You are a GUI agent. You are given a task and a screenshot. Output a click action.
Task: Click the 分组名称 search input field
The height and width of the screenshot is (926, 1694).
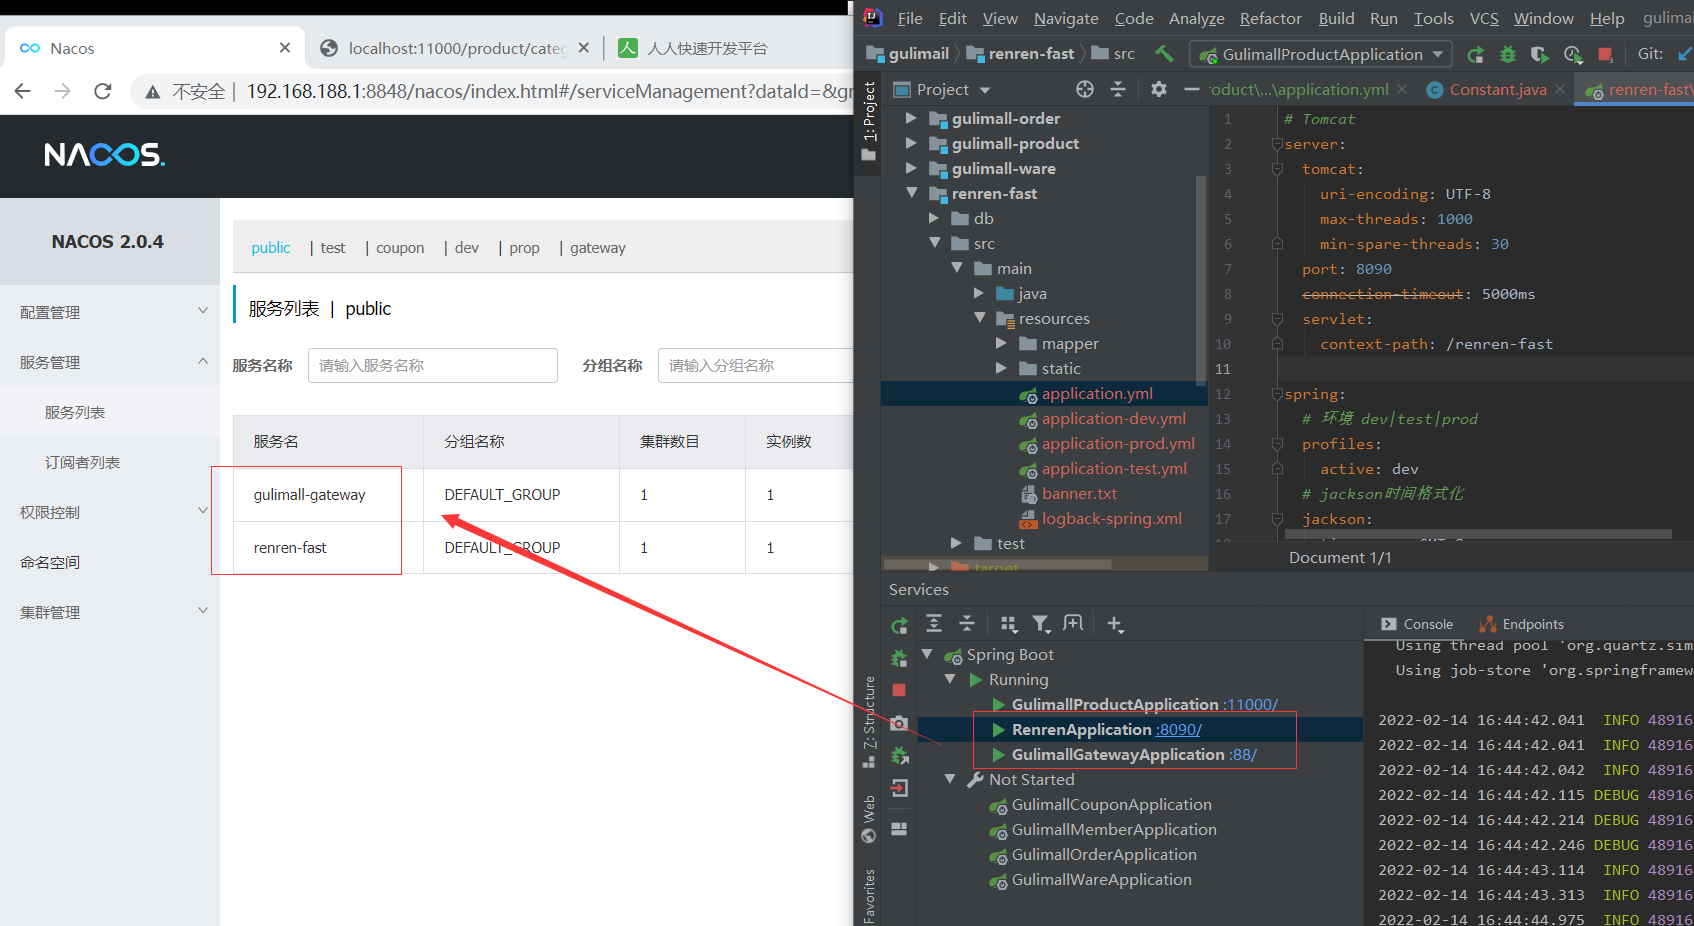point(755,365)
